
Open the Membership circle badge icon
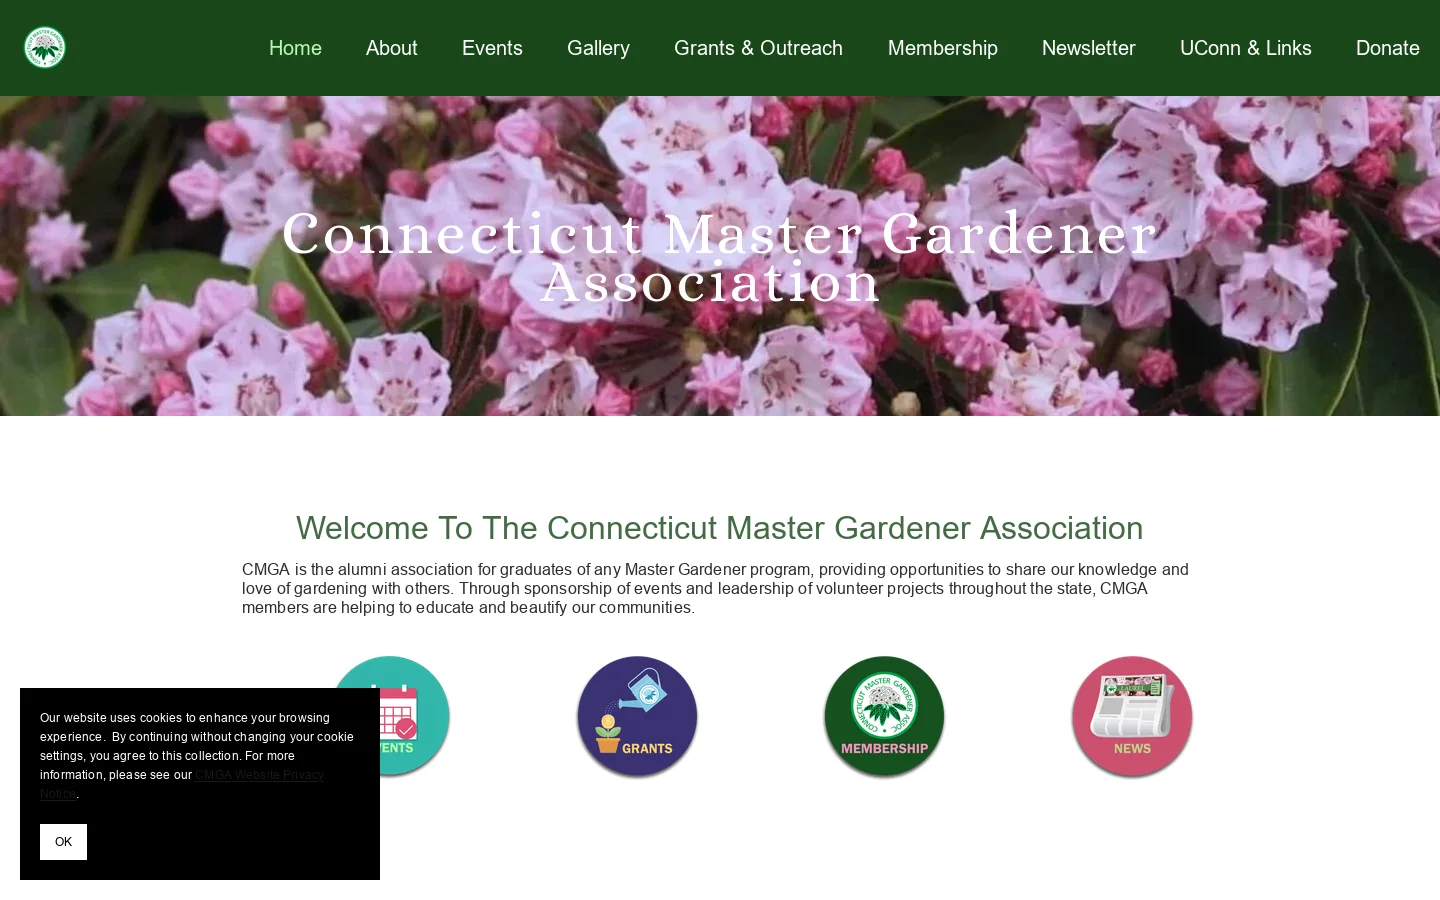(x=884, y=716)
